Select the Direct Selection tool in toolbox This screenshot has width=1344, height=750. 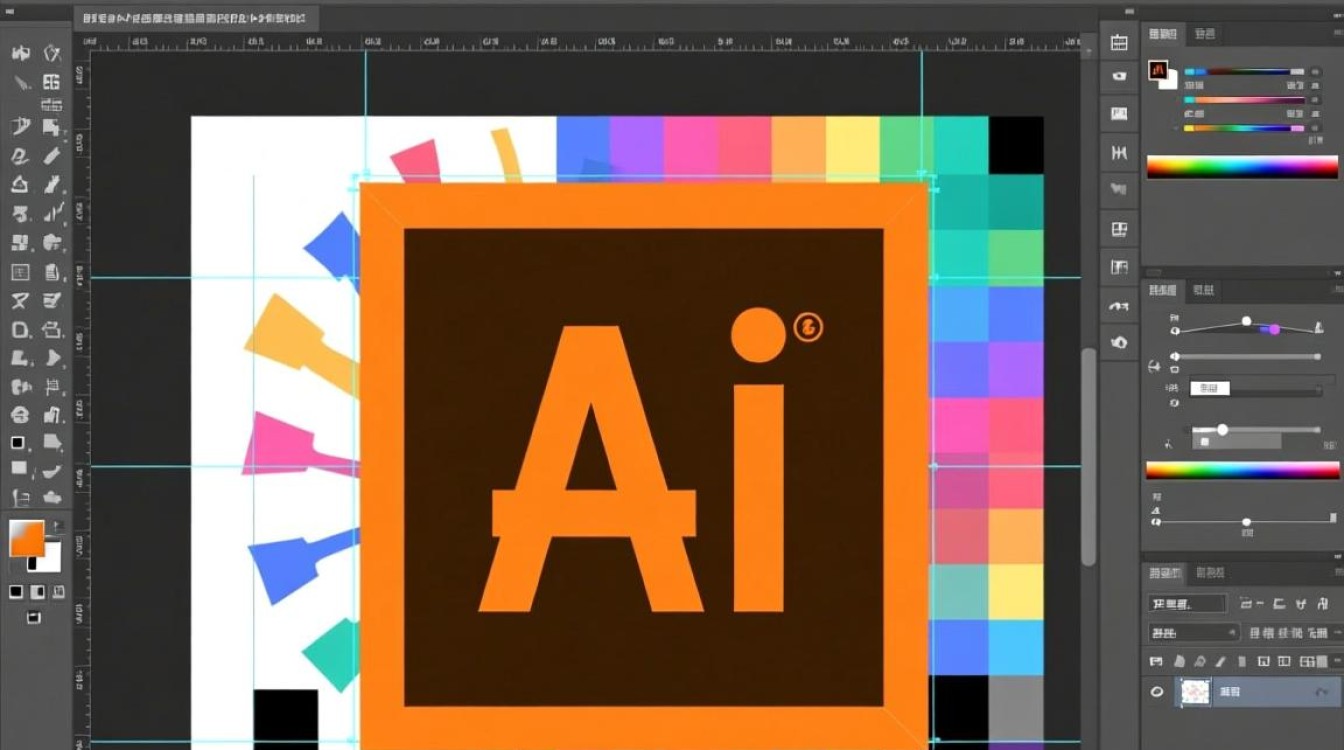[x=51, y=53]
